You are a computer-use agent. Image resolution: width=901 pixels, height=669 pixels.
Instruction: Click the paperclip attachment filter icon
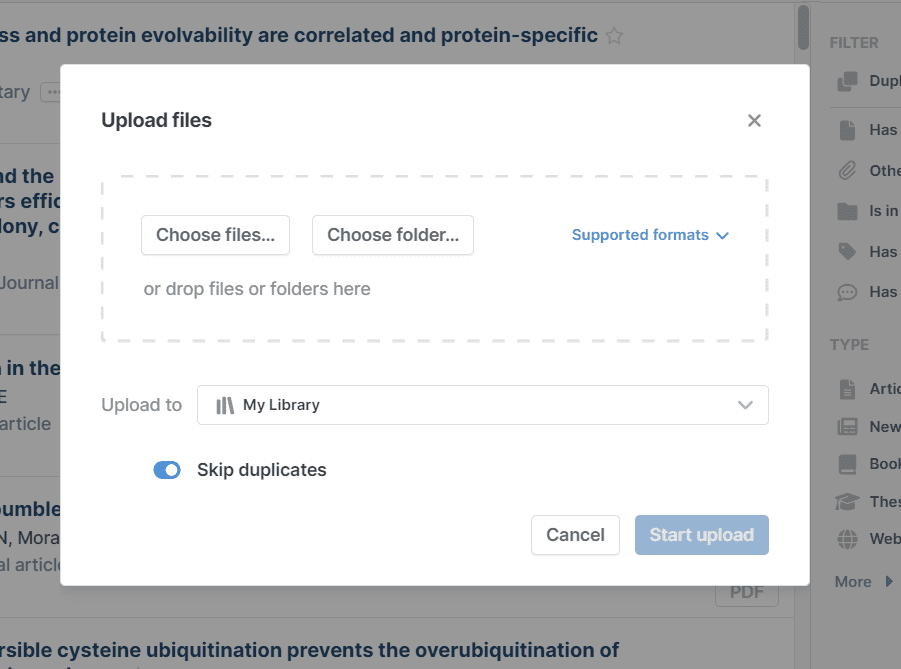pyautogui.click(x=847, y=171)
